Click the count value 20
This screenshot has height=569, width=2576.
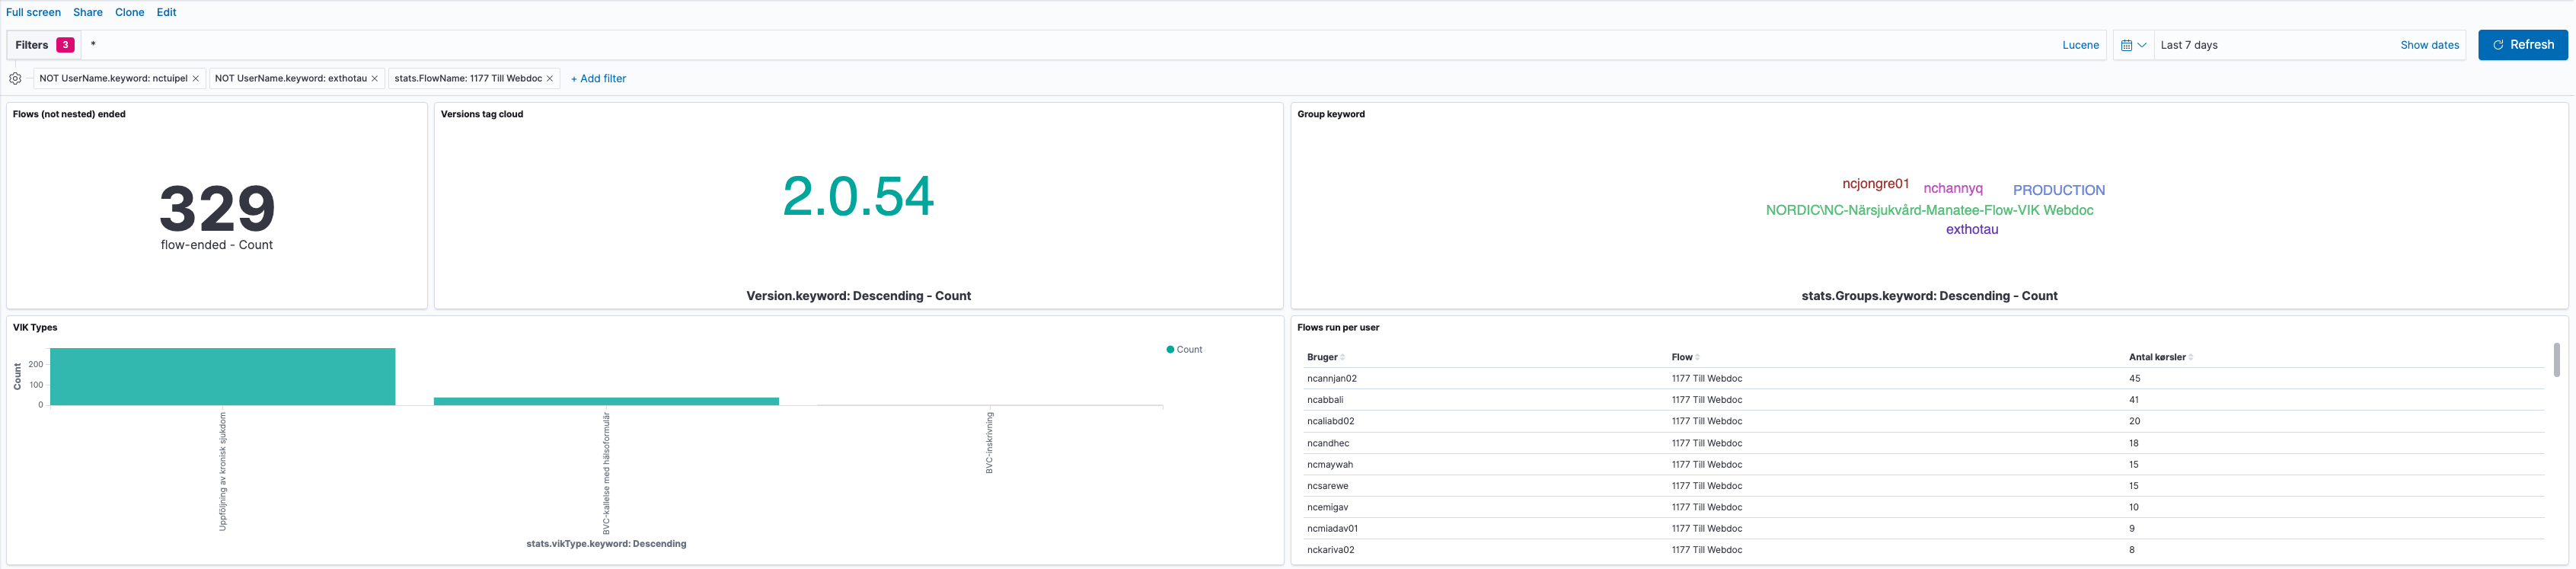2134,421
